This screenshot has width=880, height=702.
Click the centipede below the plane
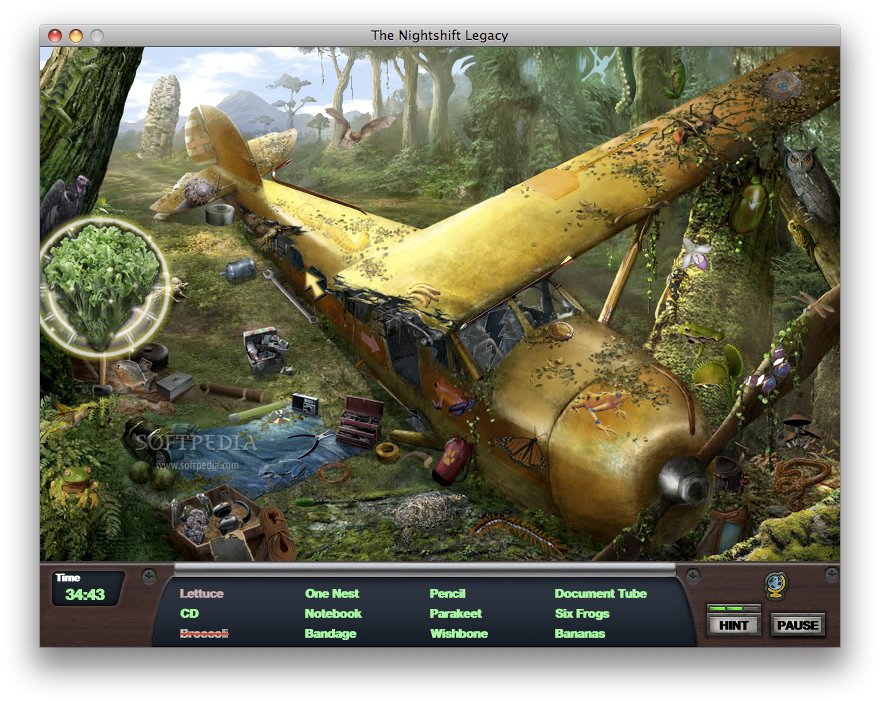coord(517,534)
